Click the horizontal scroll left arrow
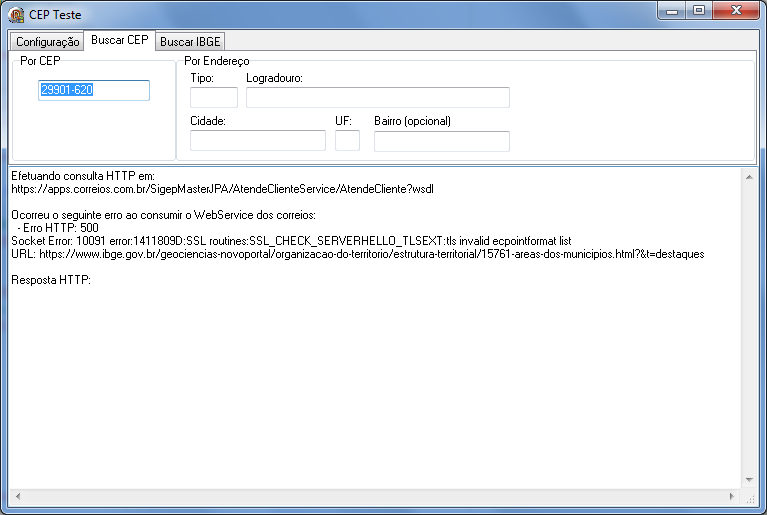The height and width of the screenshot is (515, 767). click(x=18, y=496)
